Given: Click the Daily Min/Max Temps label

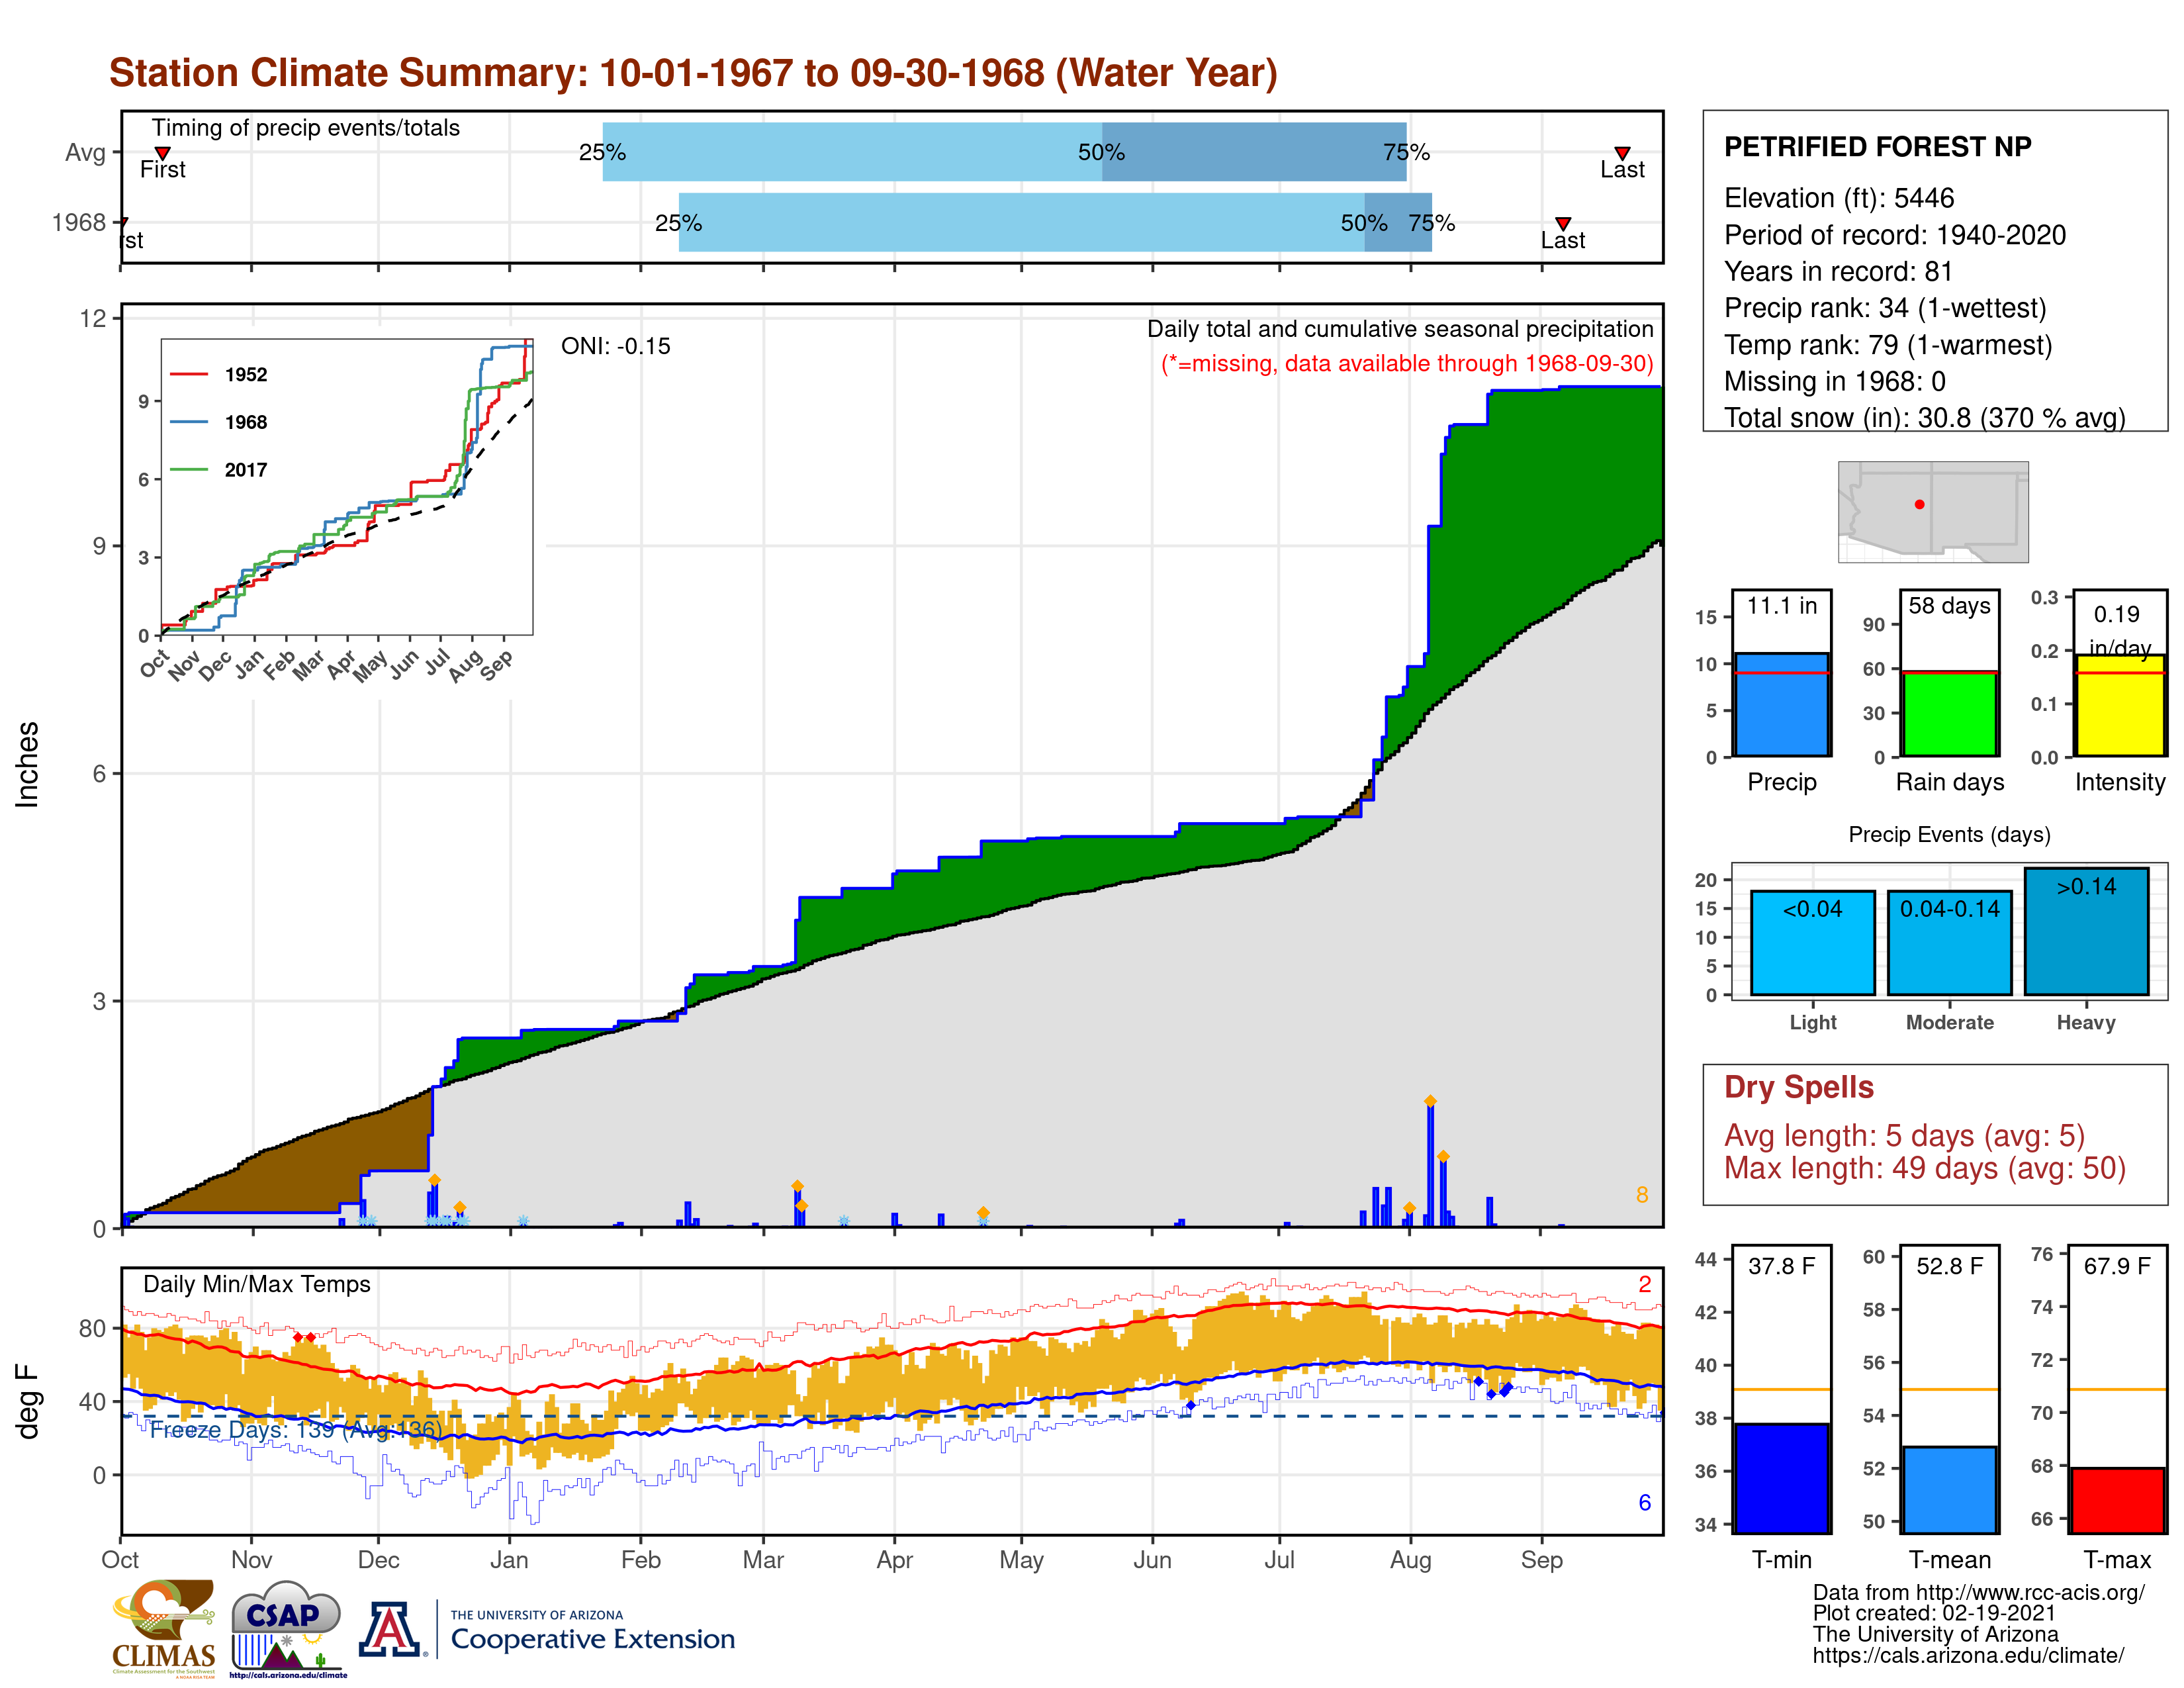Looking at the screenshot, I should click(257, 1285).
